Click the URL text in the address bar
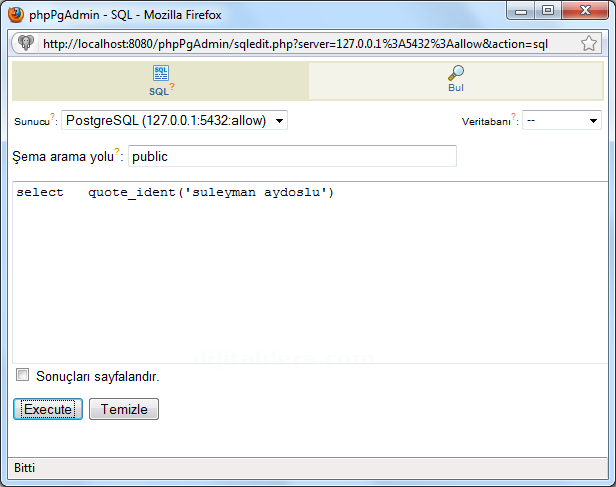Image resolution: width=616 pixels, height=487 pixels. [295, 44]
